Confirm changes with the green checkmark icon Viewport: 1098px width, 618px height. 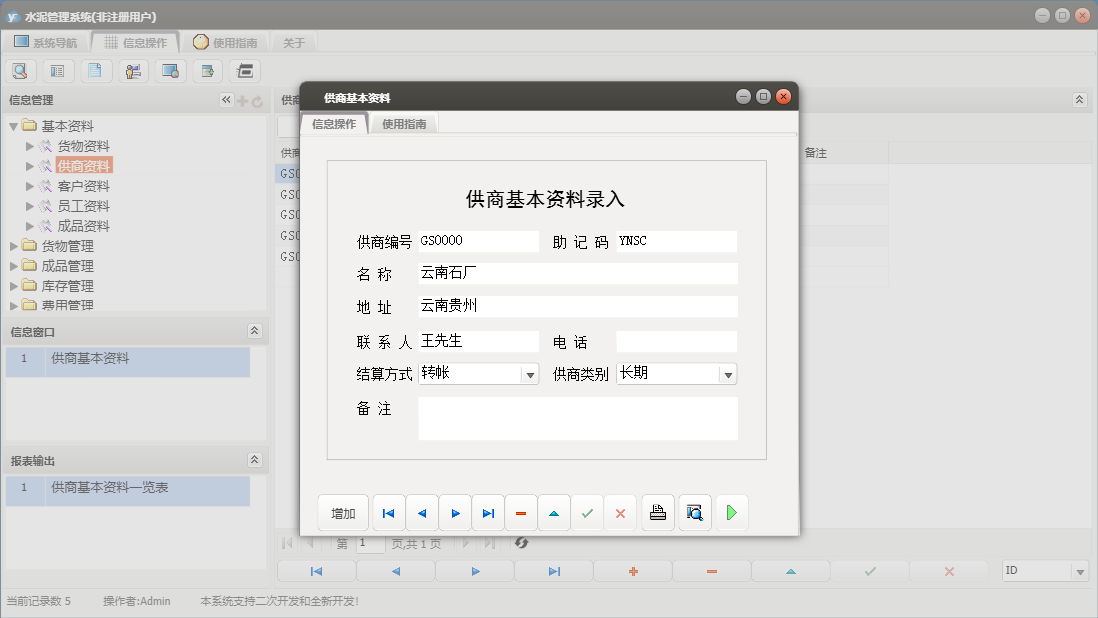point(588,512)
